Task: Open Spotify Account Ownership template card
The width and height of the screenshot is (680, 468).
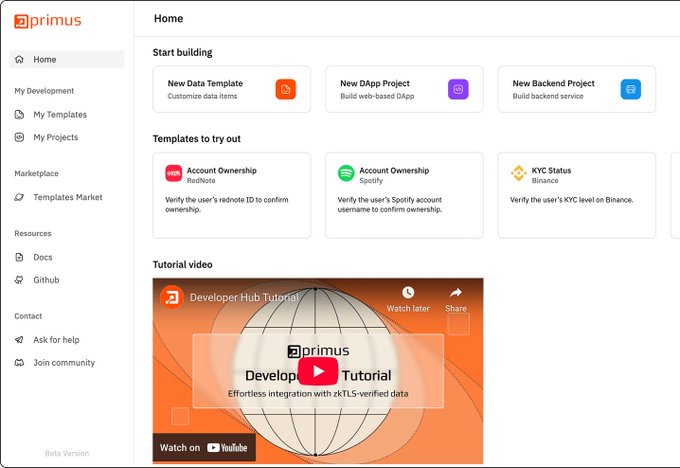Action: point(404,195)
